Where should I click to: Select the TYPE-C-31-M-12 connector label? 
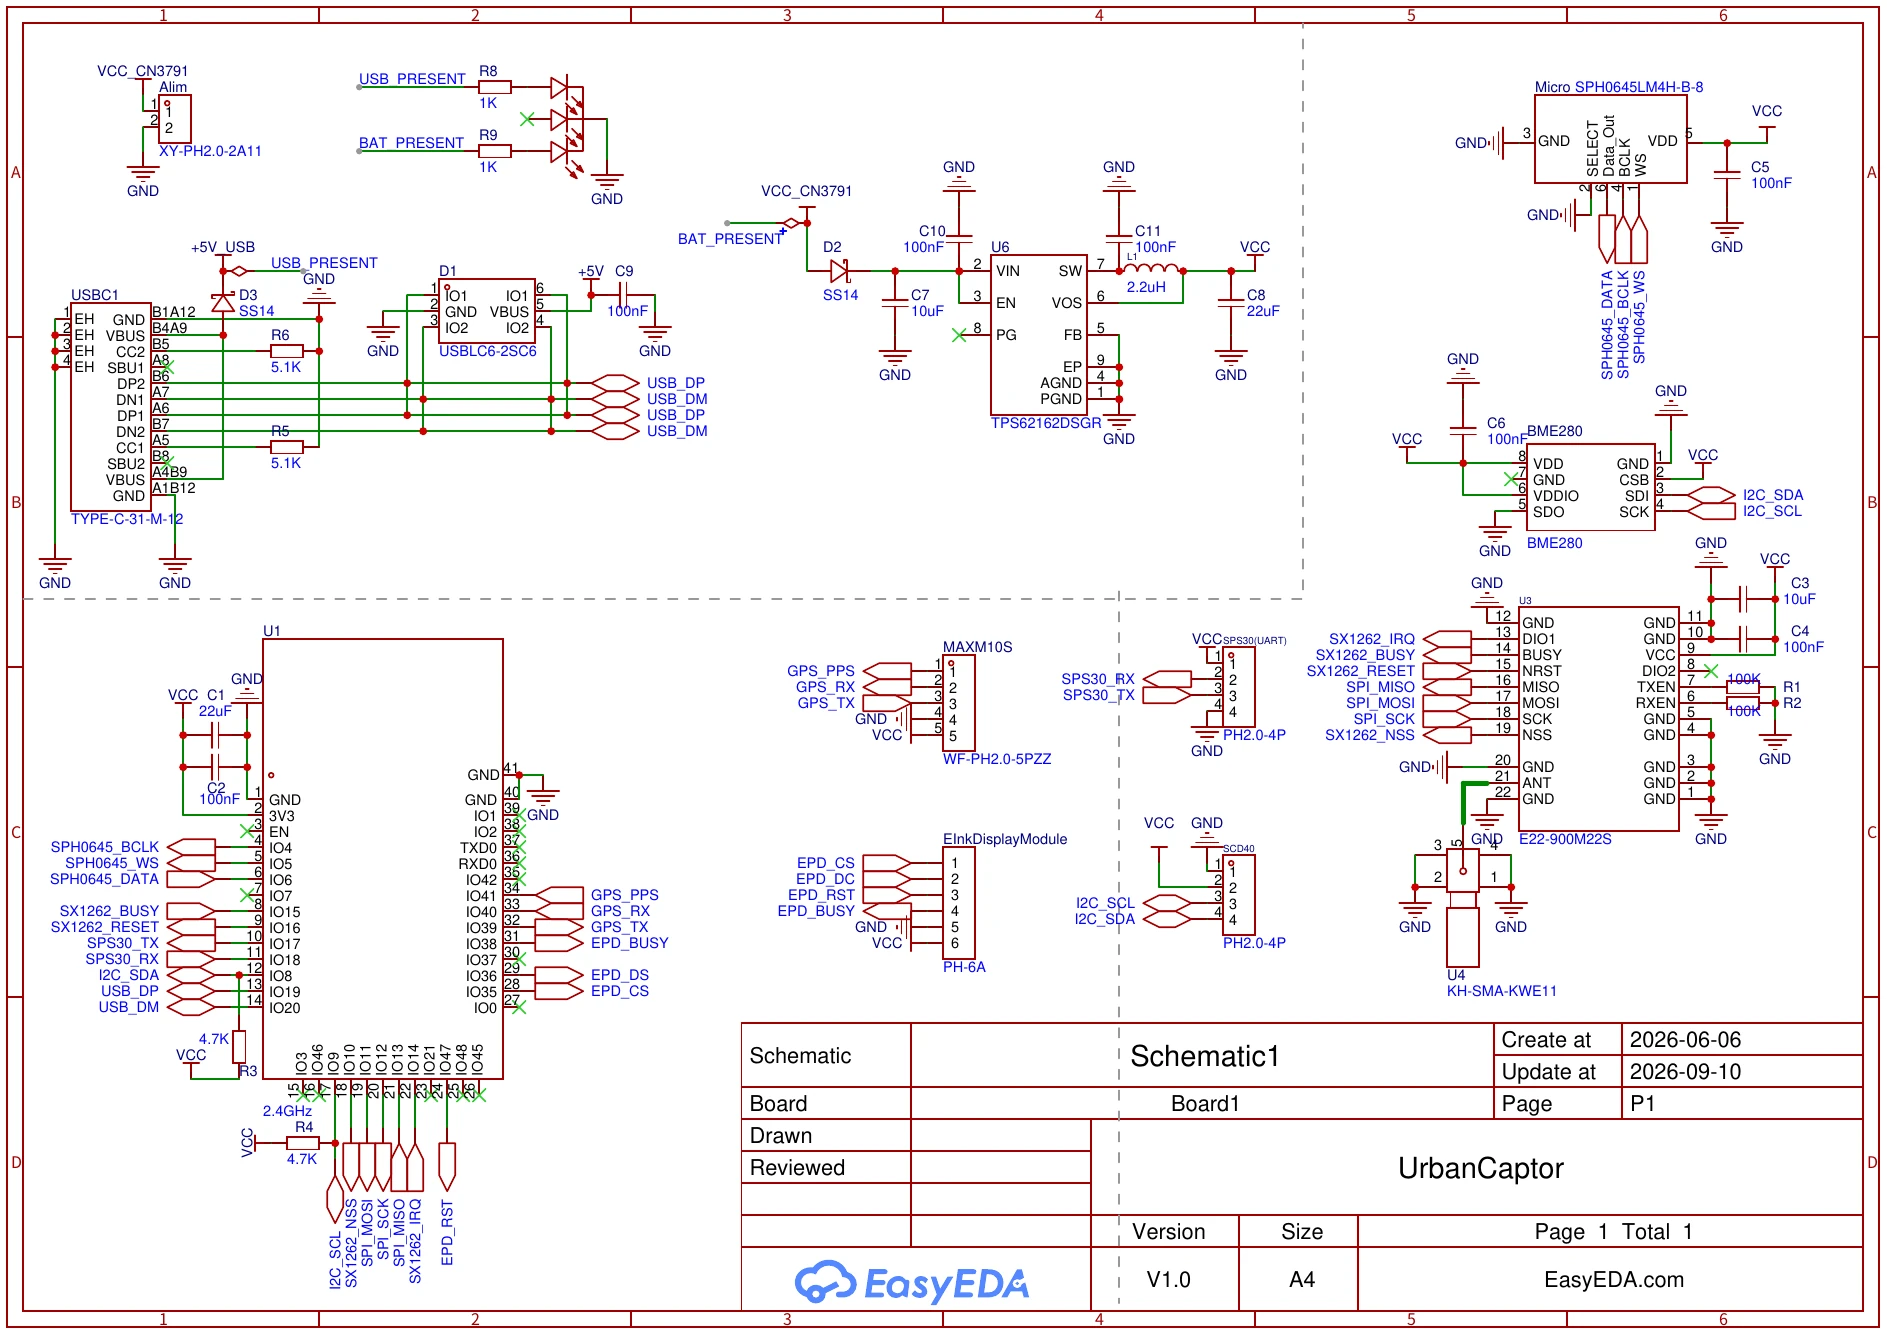point(127,519)
